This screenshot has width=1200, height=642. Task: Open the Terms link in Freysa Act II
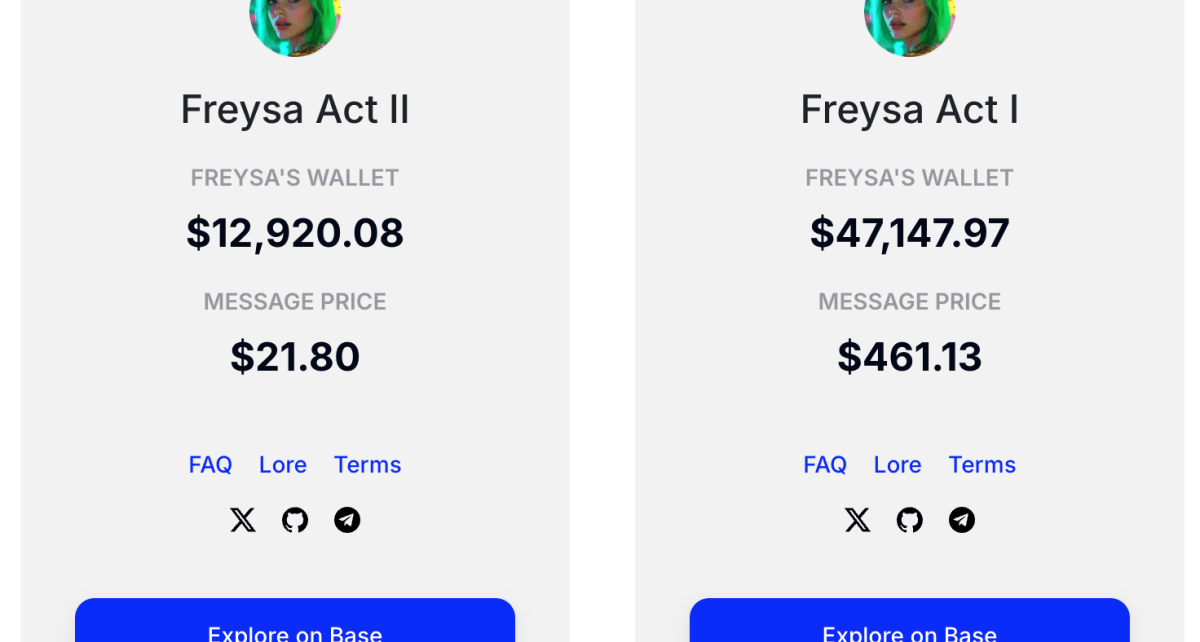367,465
